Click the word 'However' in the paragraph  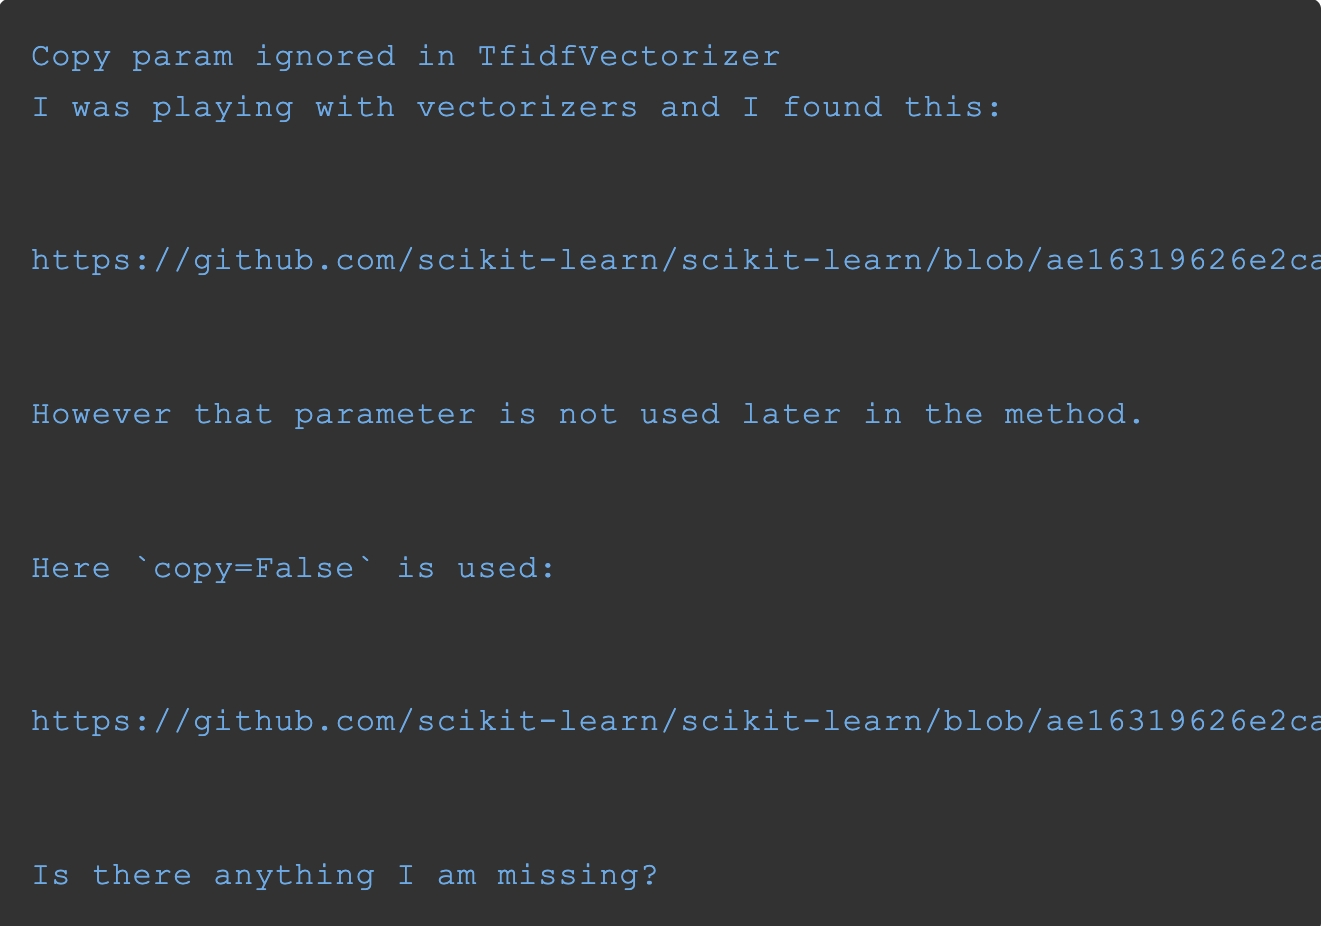tap(102, 414)
